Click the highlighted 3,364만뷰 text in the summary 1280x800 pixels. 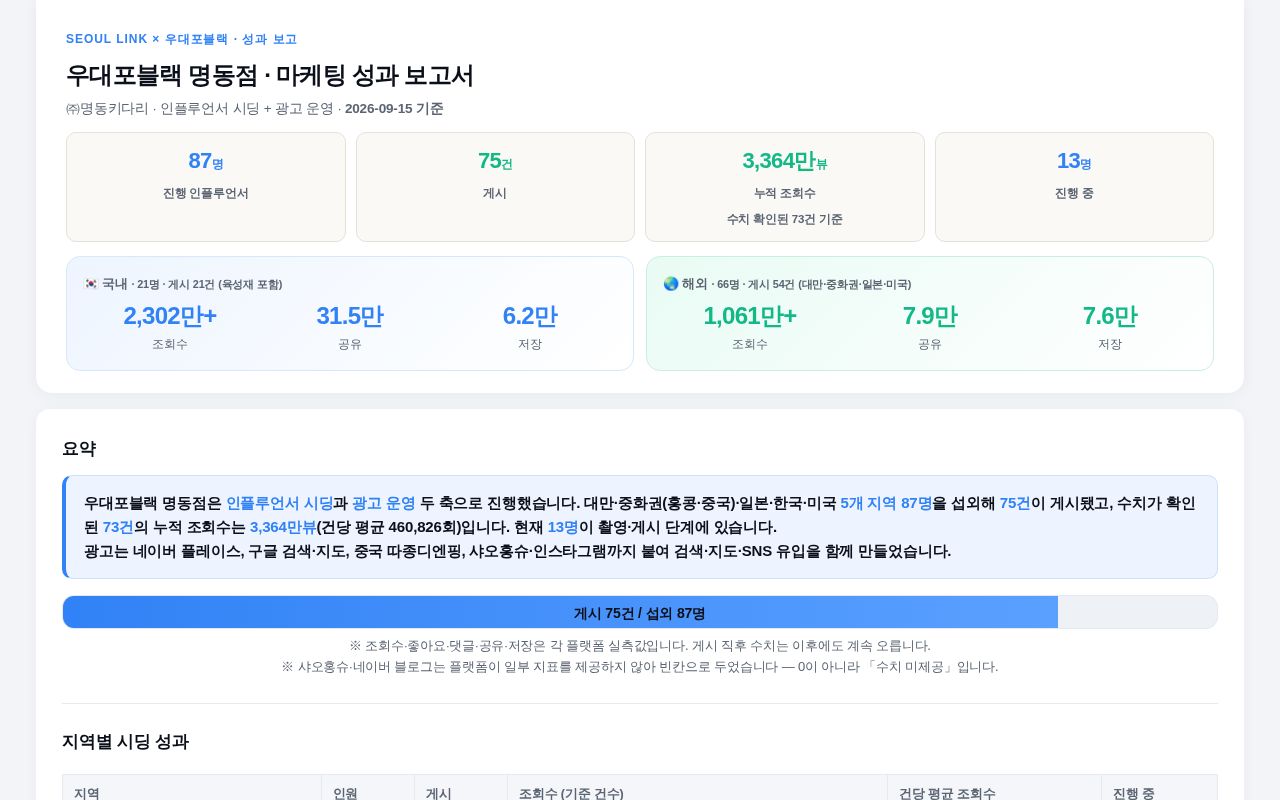pyautogui.click(x=283, y=527)
